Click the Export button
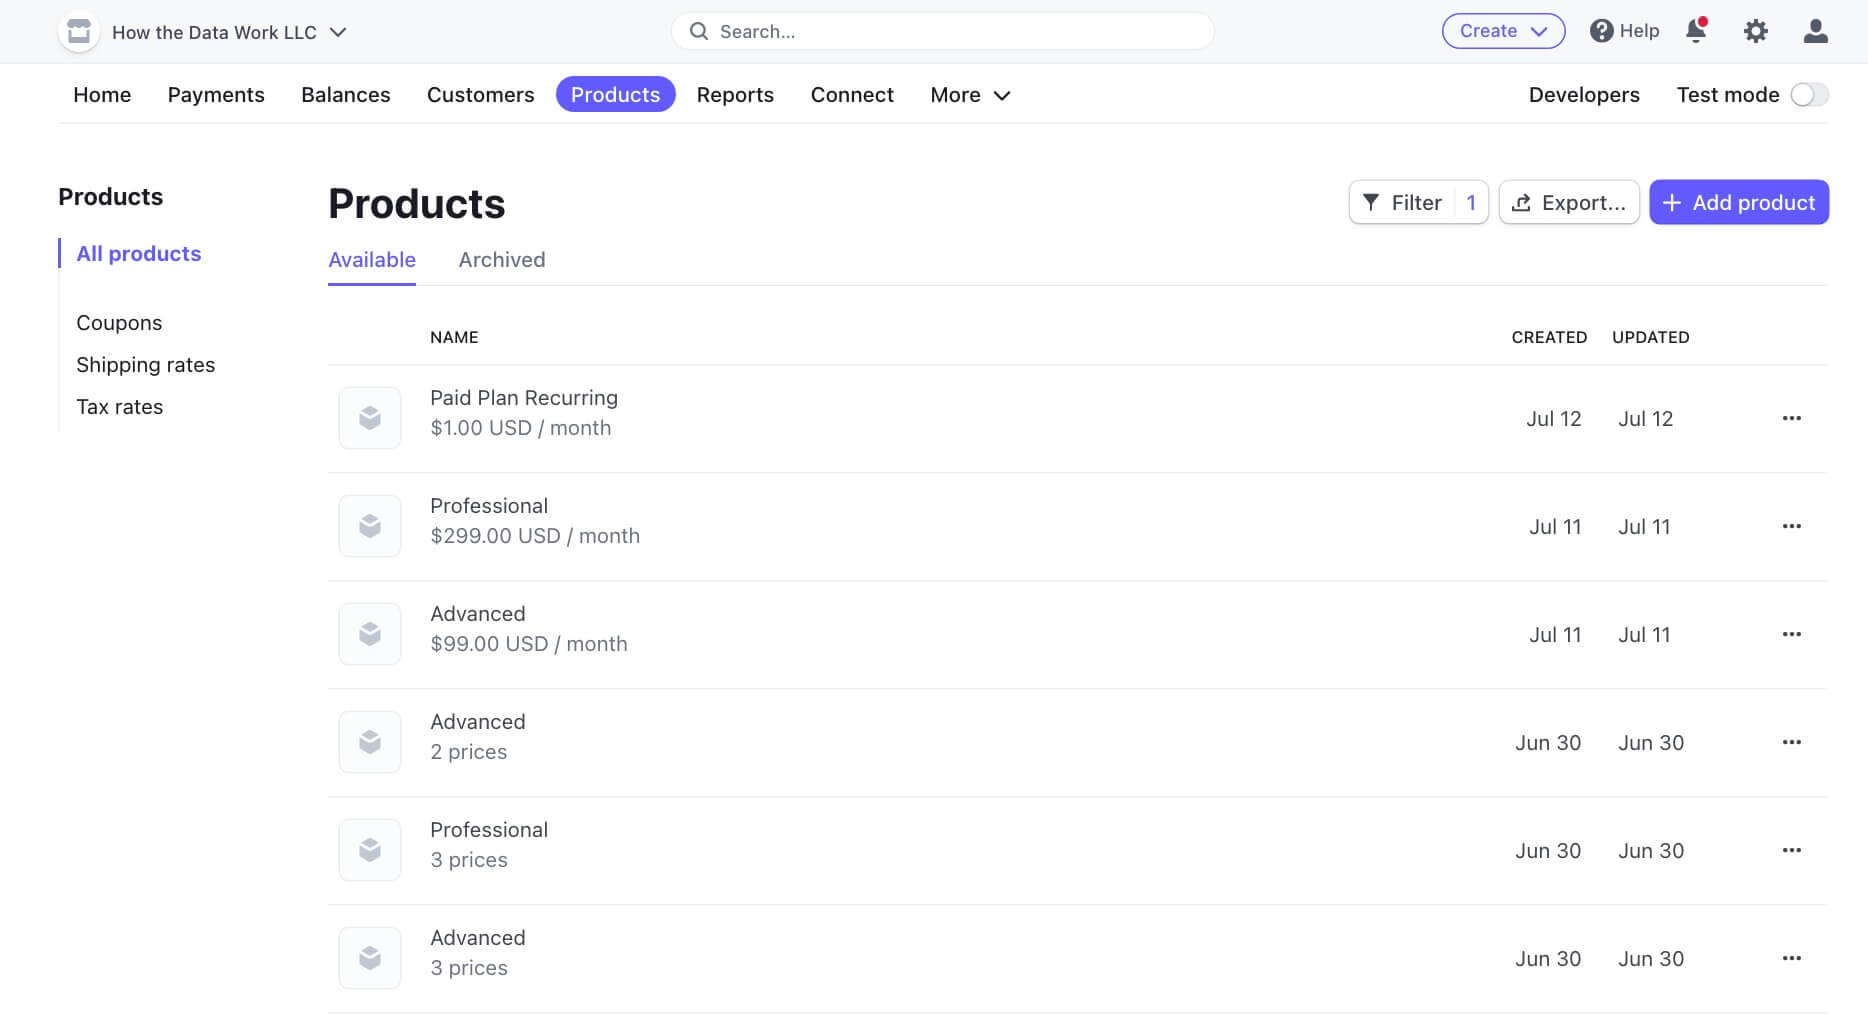The height and width of the screenshot is (1034, 1868). click(x=1568, y=203)
